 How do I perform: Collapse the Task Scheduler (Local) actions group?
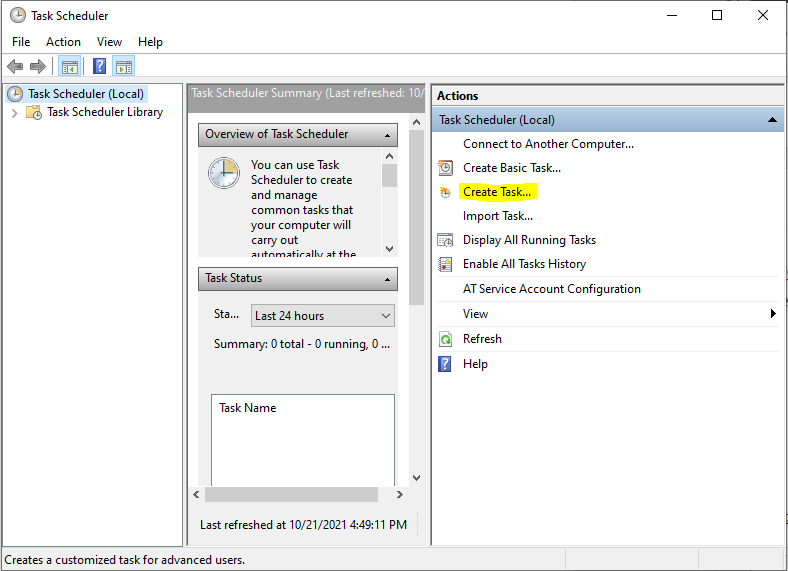tap(772, 120)
